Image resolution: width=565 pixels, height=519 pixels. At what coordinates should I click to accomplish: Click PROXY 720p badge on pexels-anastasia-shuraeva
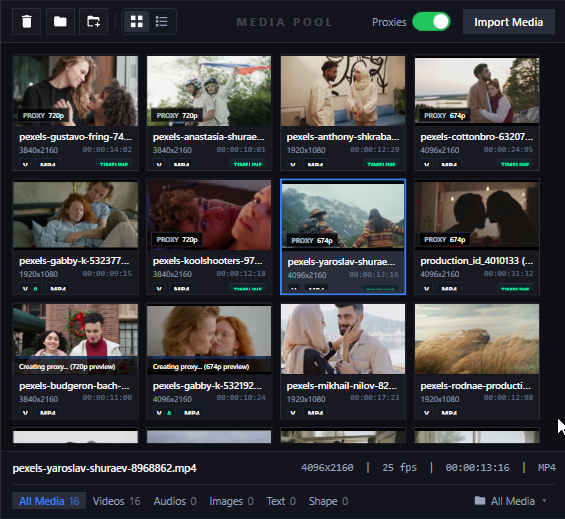point(177,116)
